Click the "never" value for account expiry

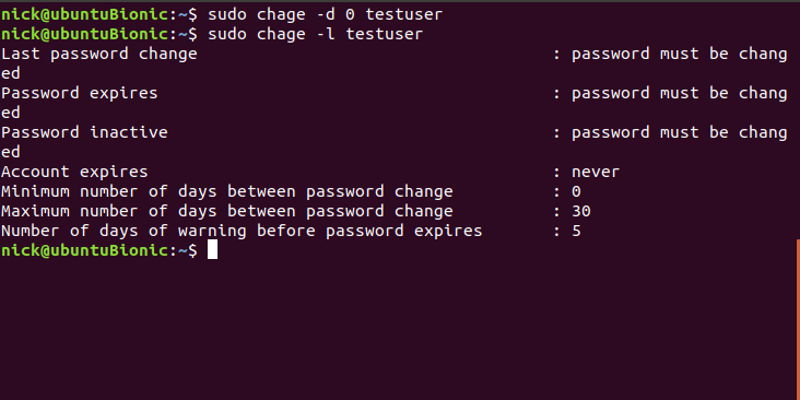(x=595, y=172)
